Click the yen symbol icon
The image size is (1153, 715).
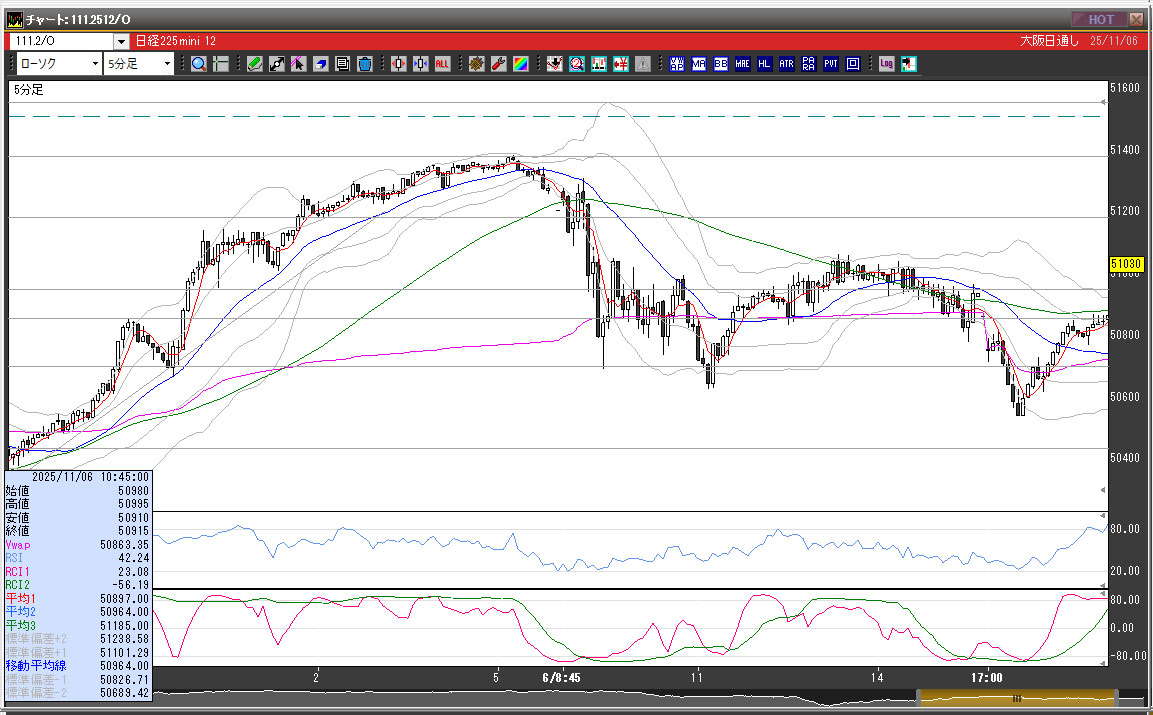(x=620, y=64)
